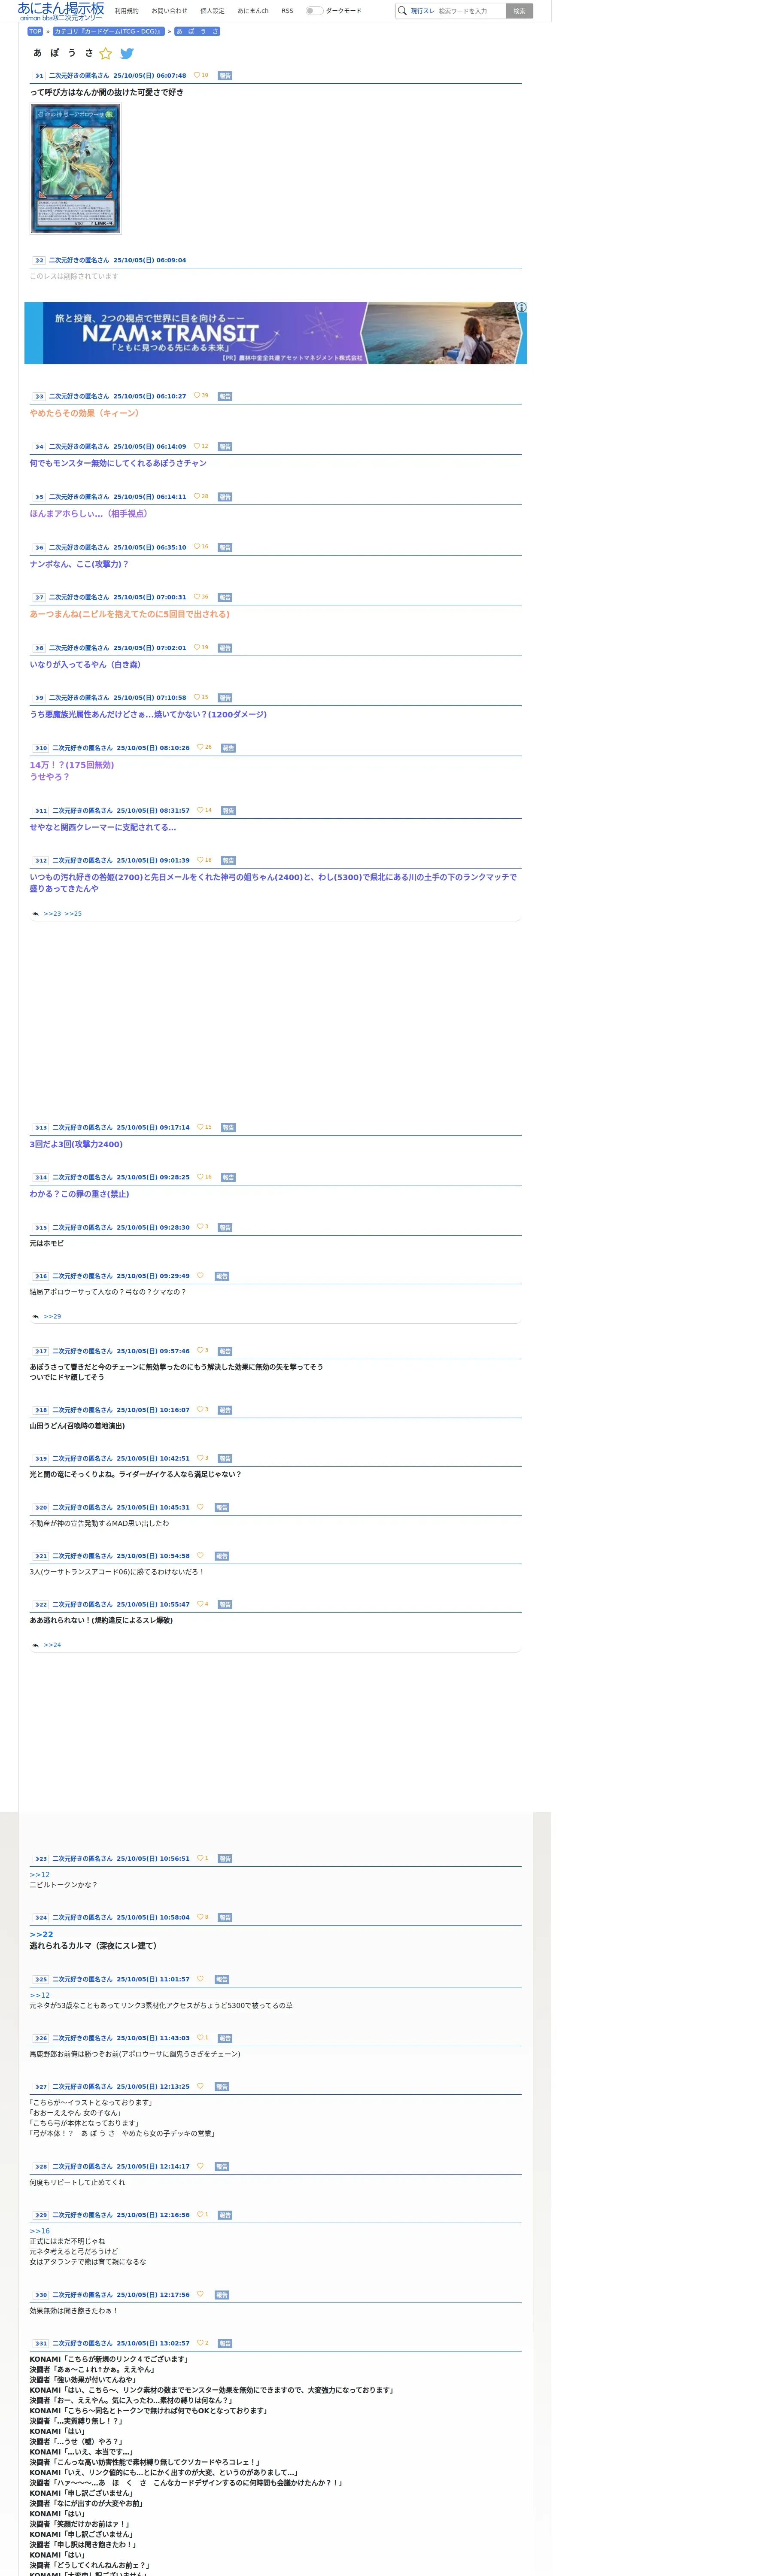Like post 4 with its heart icon

pyautogui.click(x=197, y=446)
